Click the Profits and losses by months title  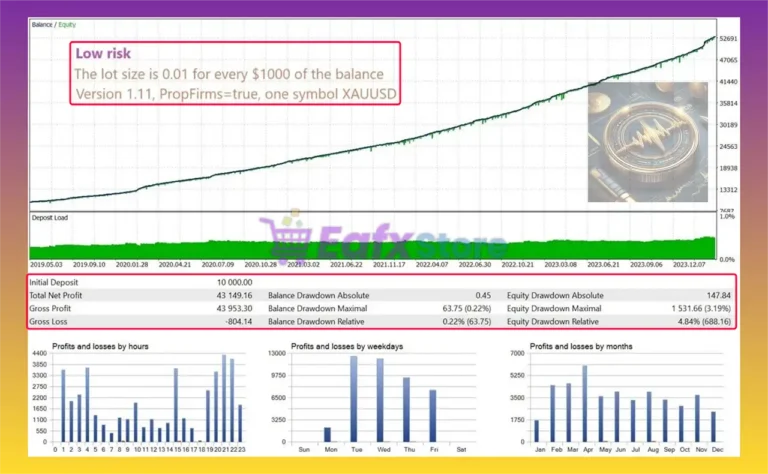click(581, 346)
